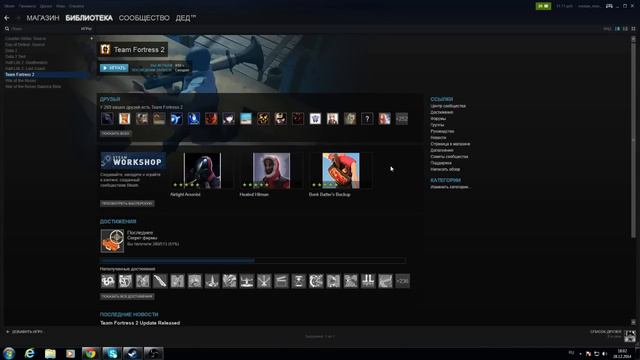Screen dimensions: 640x360
Task: Open the Друзья menu
Action: coord(46,6)
